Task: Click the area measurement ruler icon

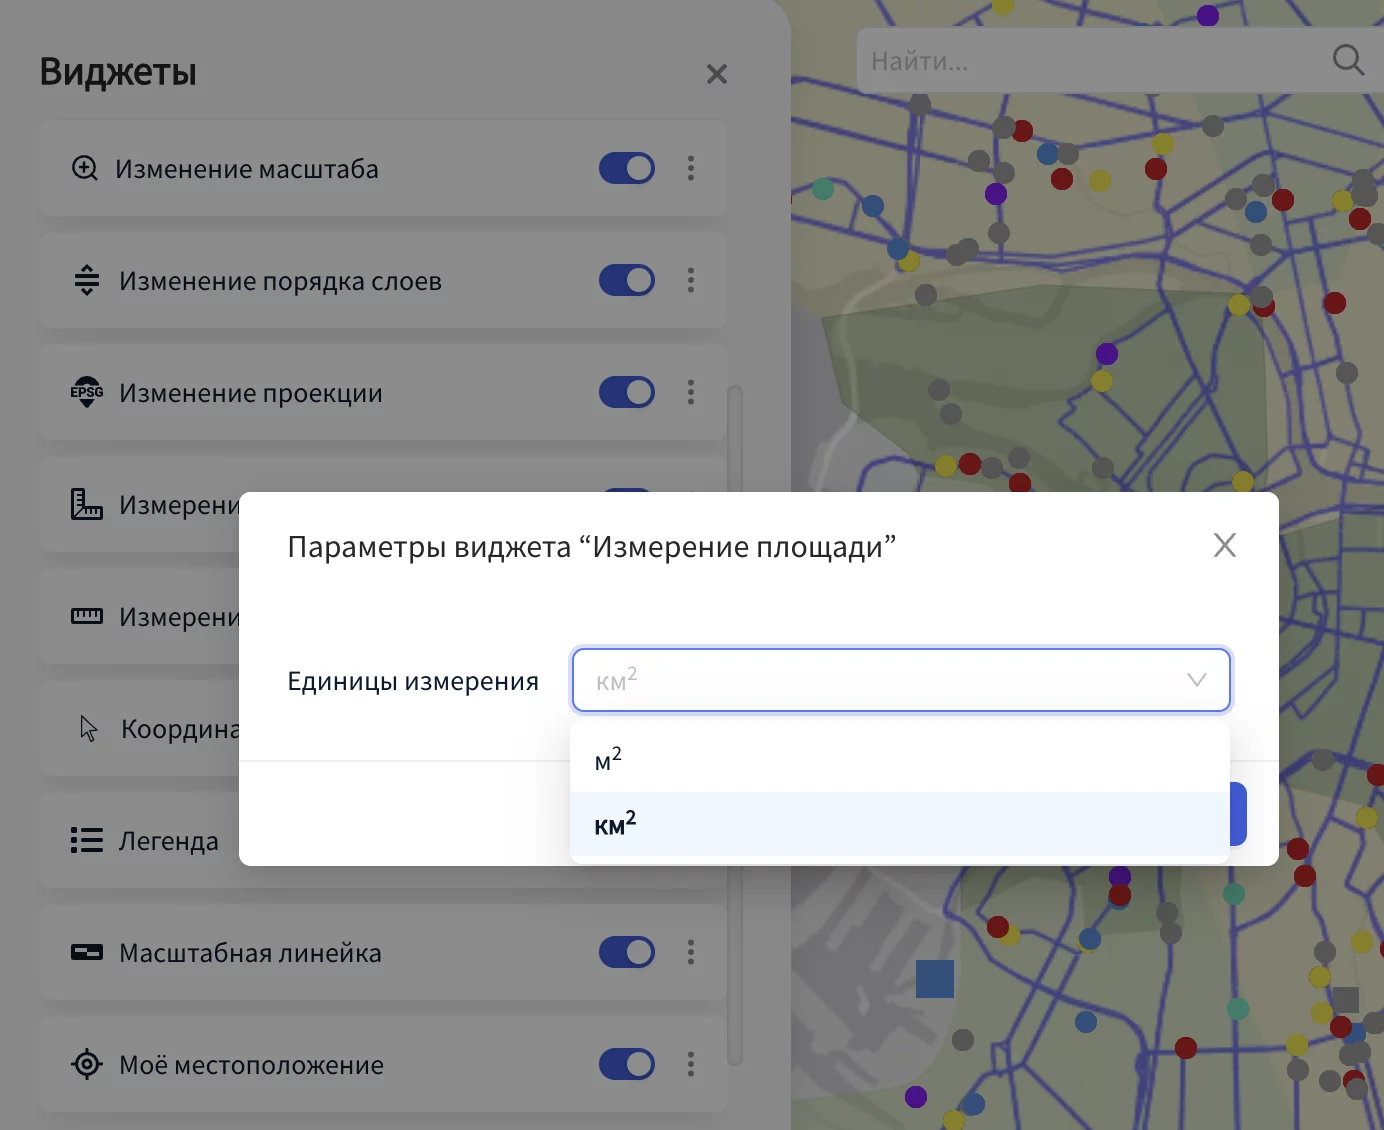Action: [87, 504]
